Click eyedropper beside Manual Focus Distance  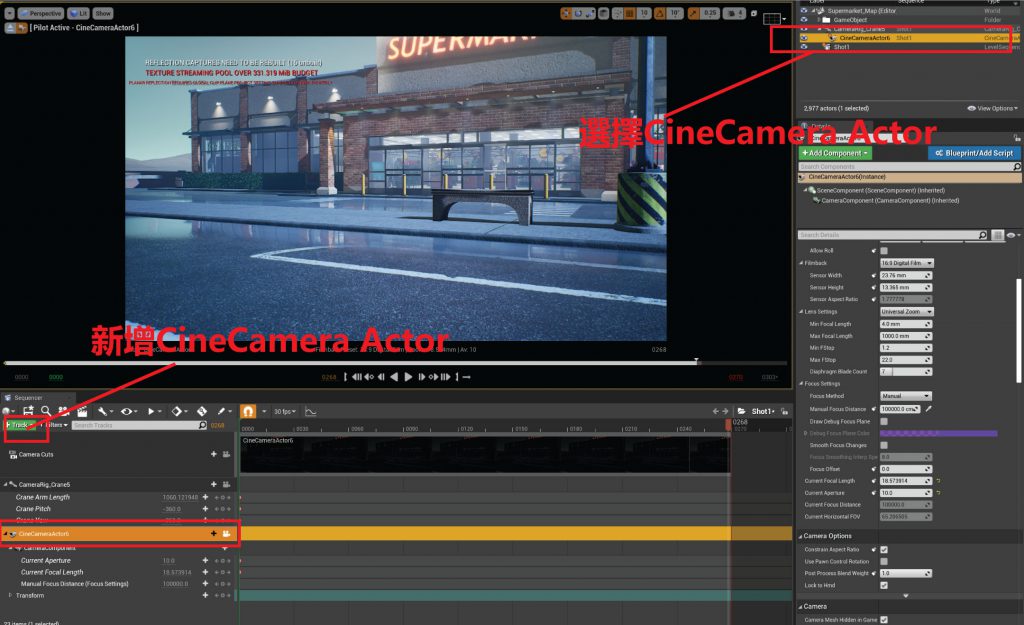[x=929, y=409]
